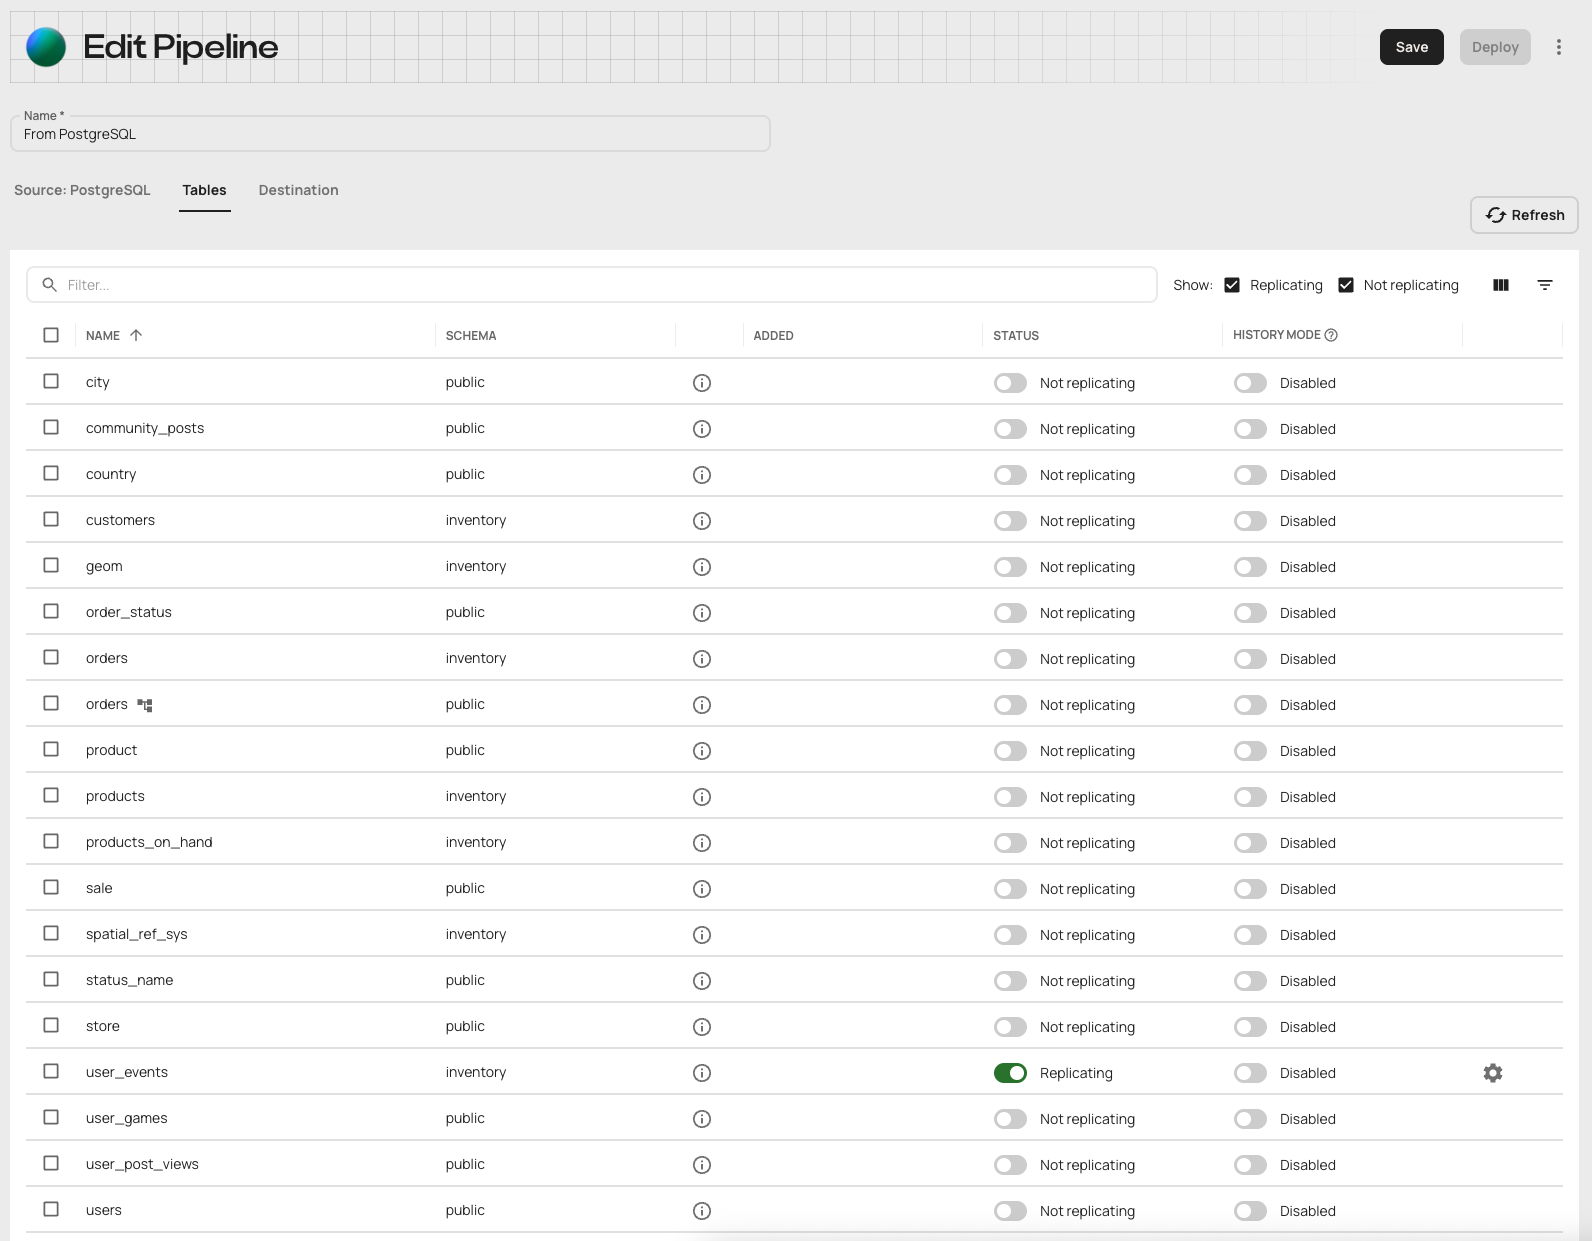Sort by Schema column header

click(x=471, y=336)
